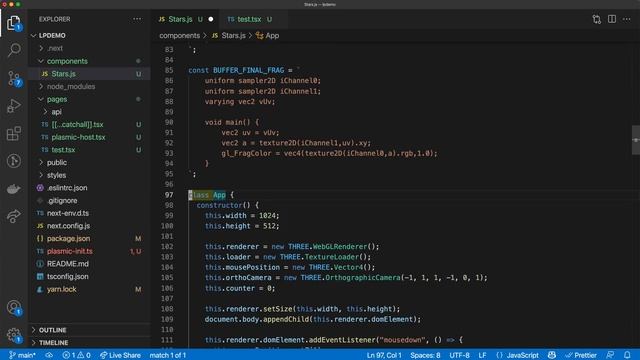Open the Search view in activity bar
The width and height of the screenshot is (640, 360).
[14, 50]
